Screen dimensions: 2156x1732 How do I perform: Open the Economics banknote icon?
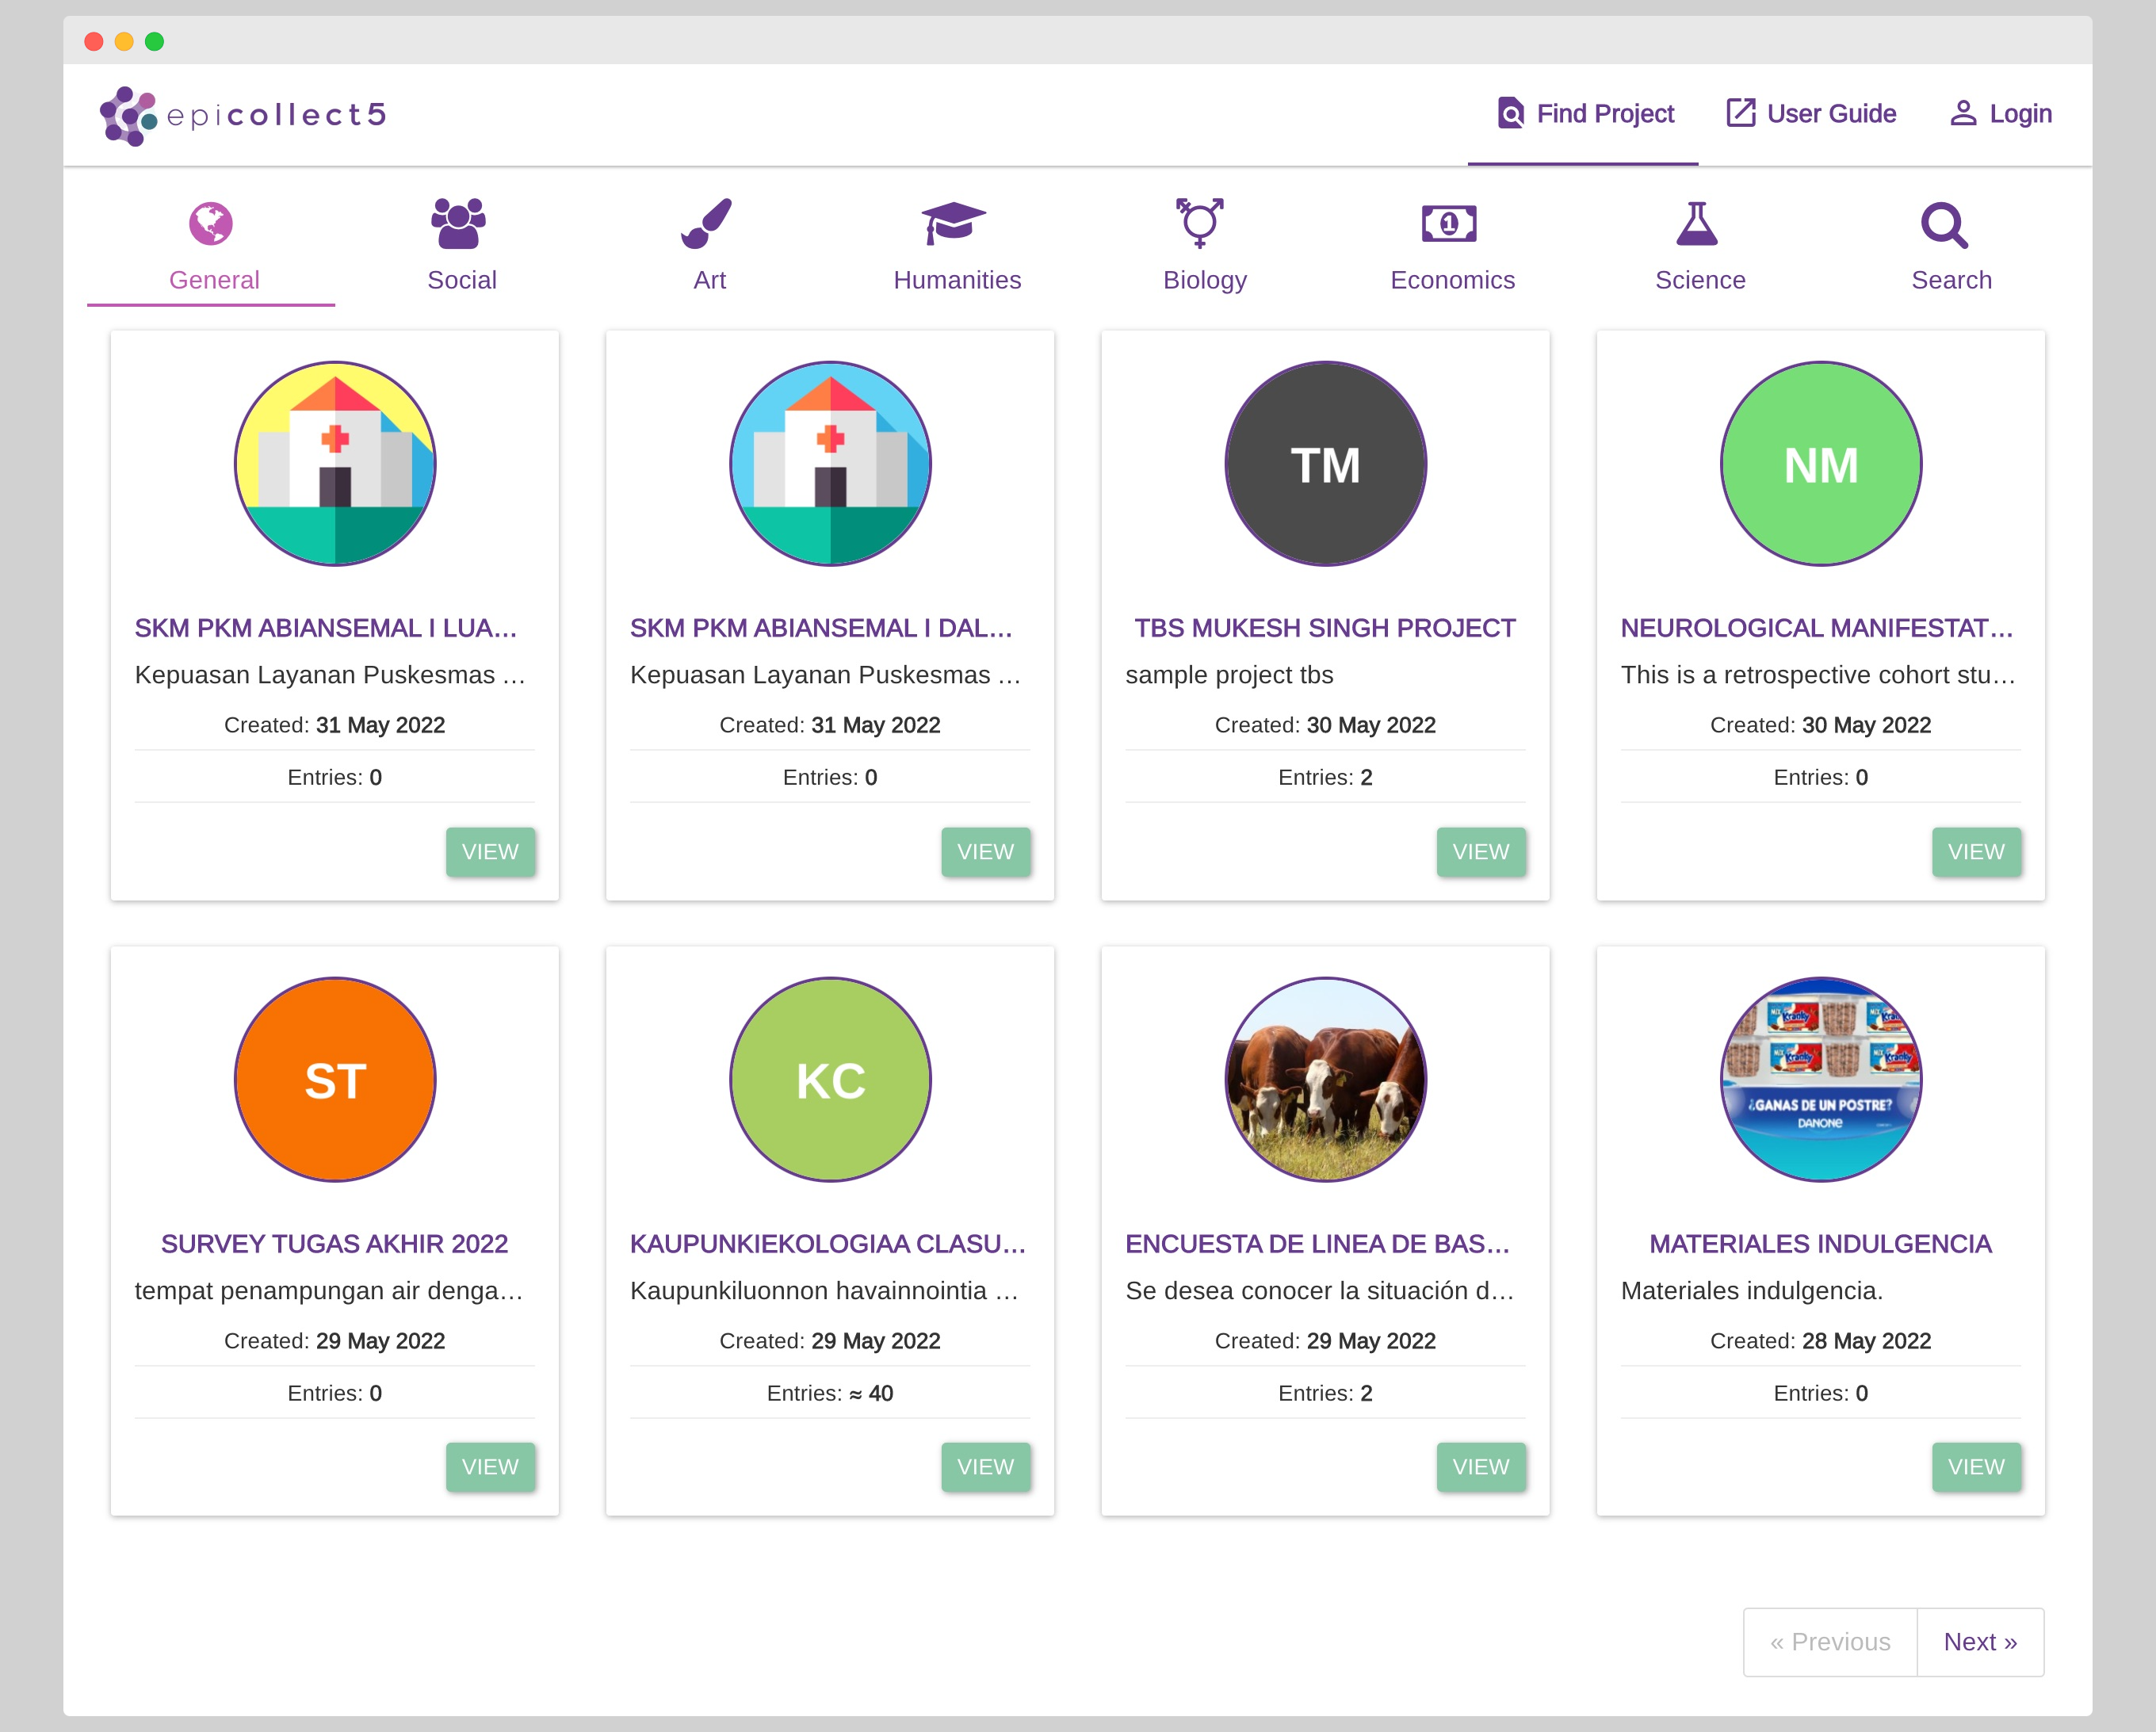coord(1449,223)
